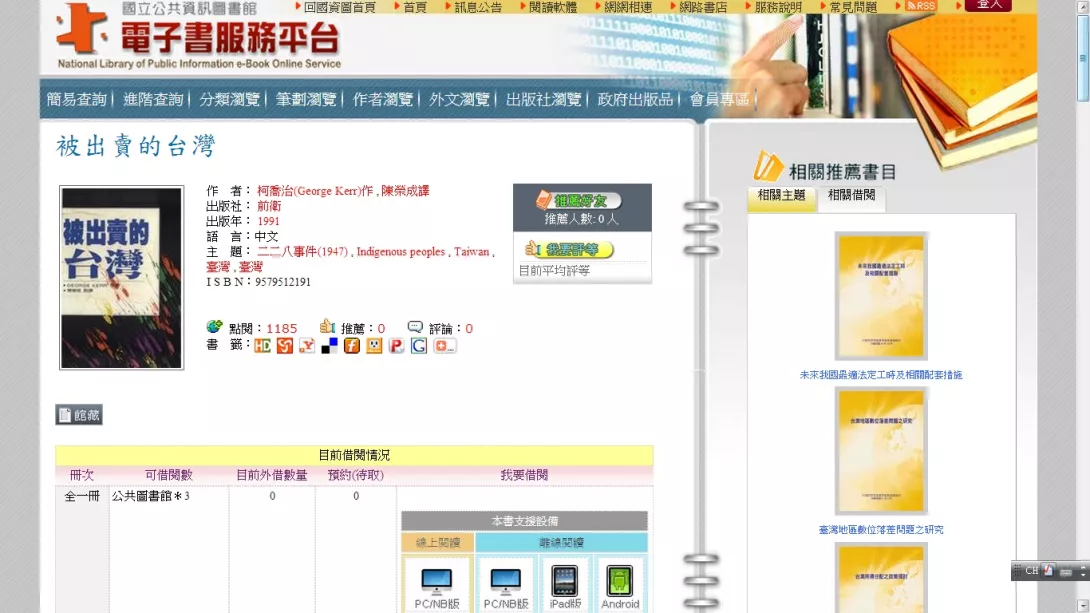
Task: Click the red plus more-bookmarks icon
Action: (444, 346)
